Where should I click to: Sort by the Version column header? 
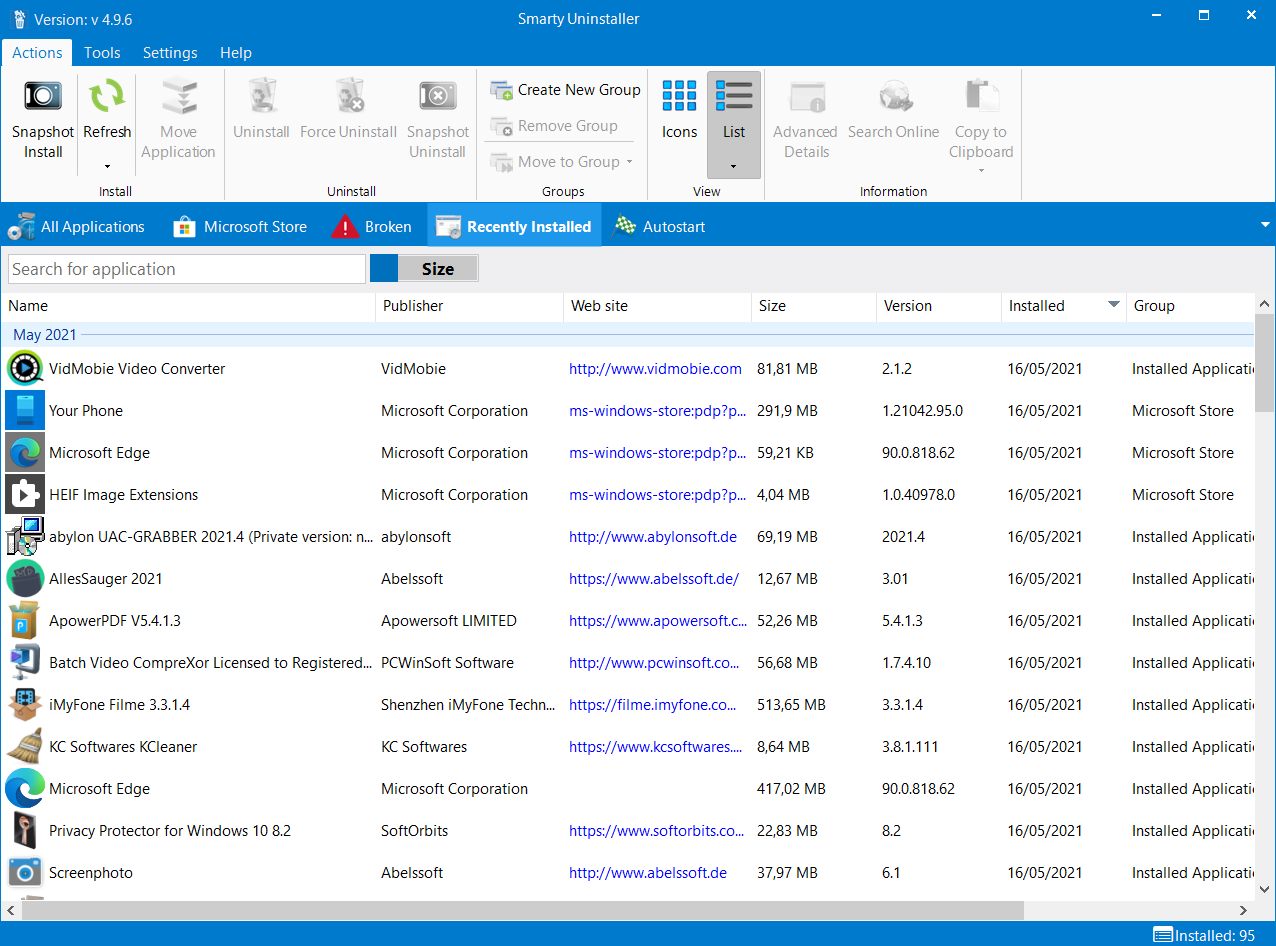click(939, 306)
